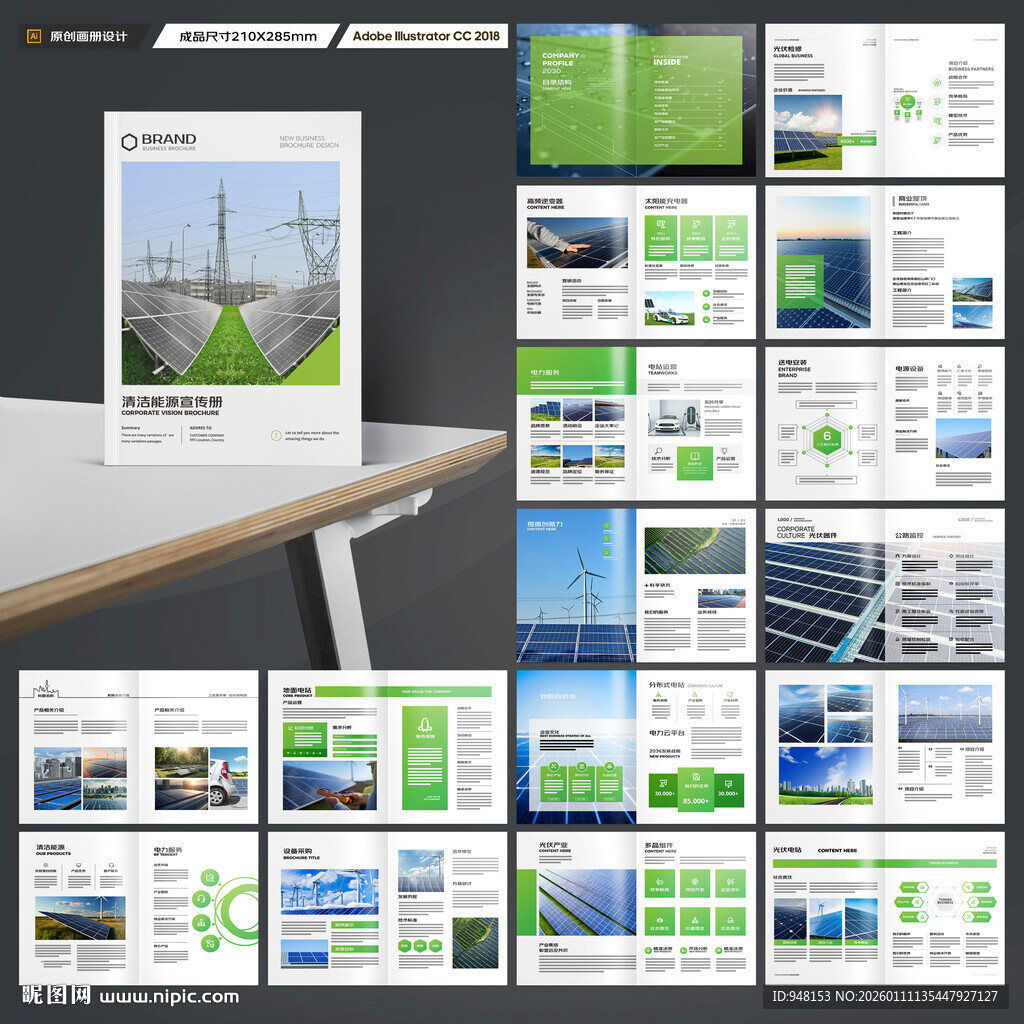Click the hand touching solar panel photo
Viewport: 1024px width, 1024px height.
coord(577,243)
